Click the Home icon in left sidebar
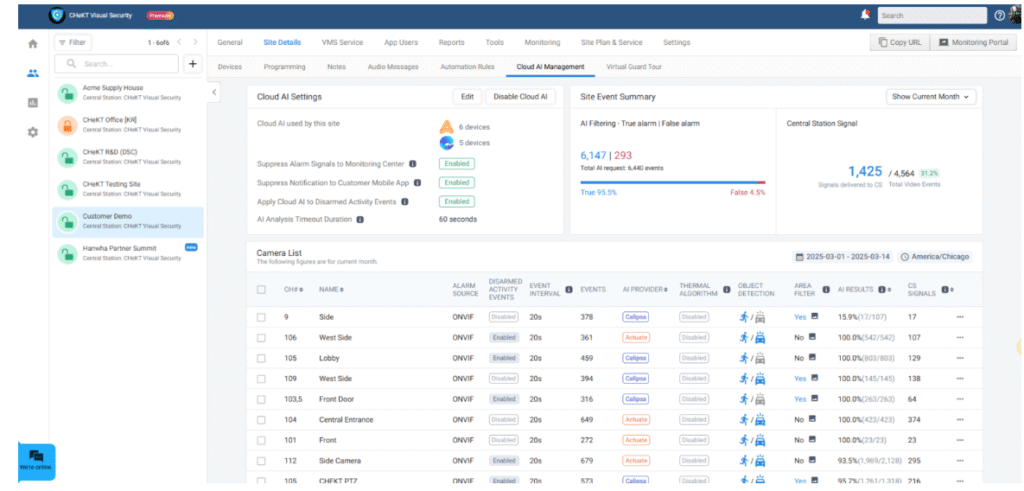This screenshot has height=491, width=1024. click(x=33, y=44)
